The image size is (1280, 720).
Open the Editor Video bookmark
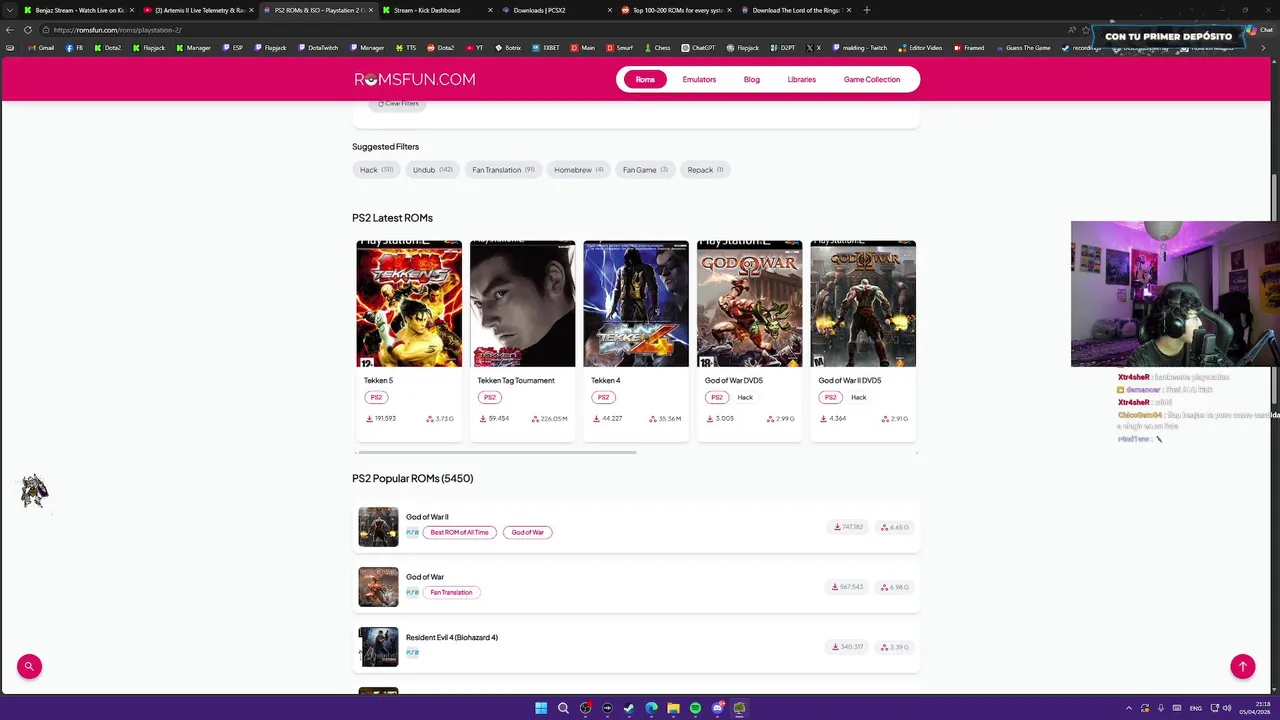pos(920,48)
